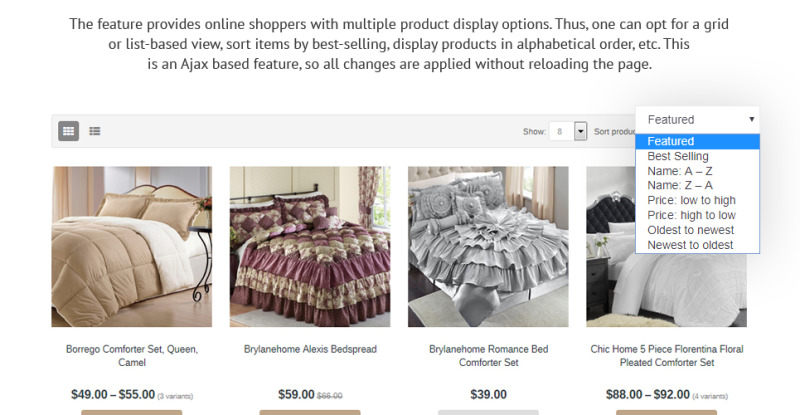This screenshot has height=415, width=800.
Task: Click the Show quantity field showing 8
Action: pyautogui.click(x=560, y=131)
